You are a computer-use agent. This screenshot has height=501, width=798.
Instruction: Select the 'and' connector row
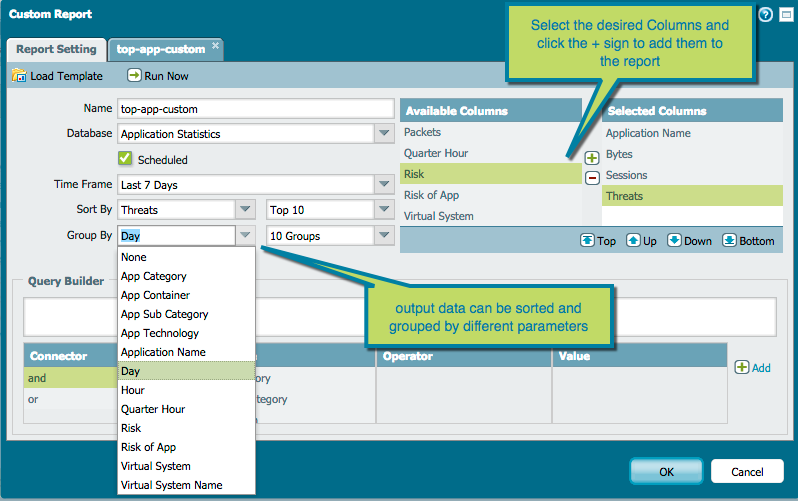[x=71, y=378]
